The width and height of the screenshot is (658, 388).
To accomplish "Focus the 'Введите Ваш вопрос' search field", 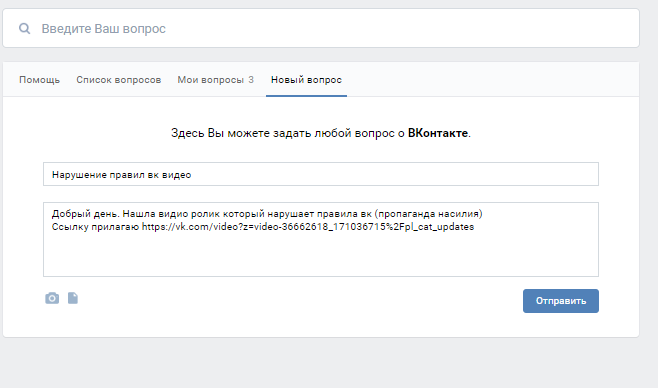I will 321,28.
